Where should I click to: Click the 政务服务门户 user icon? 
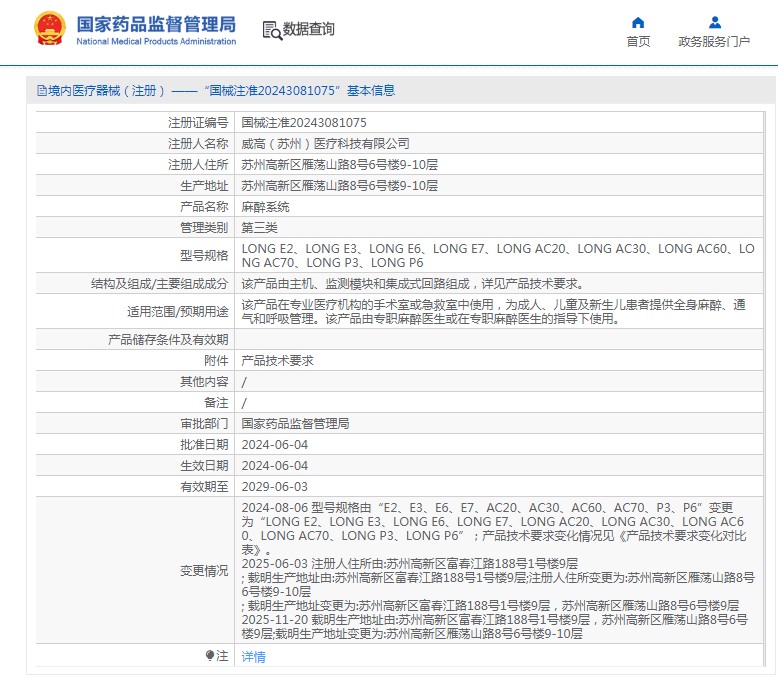click(715, 22)
